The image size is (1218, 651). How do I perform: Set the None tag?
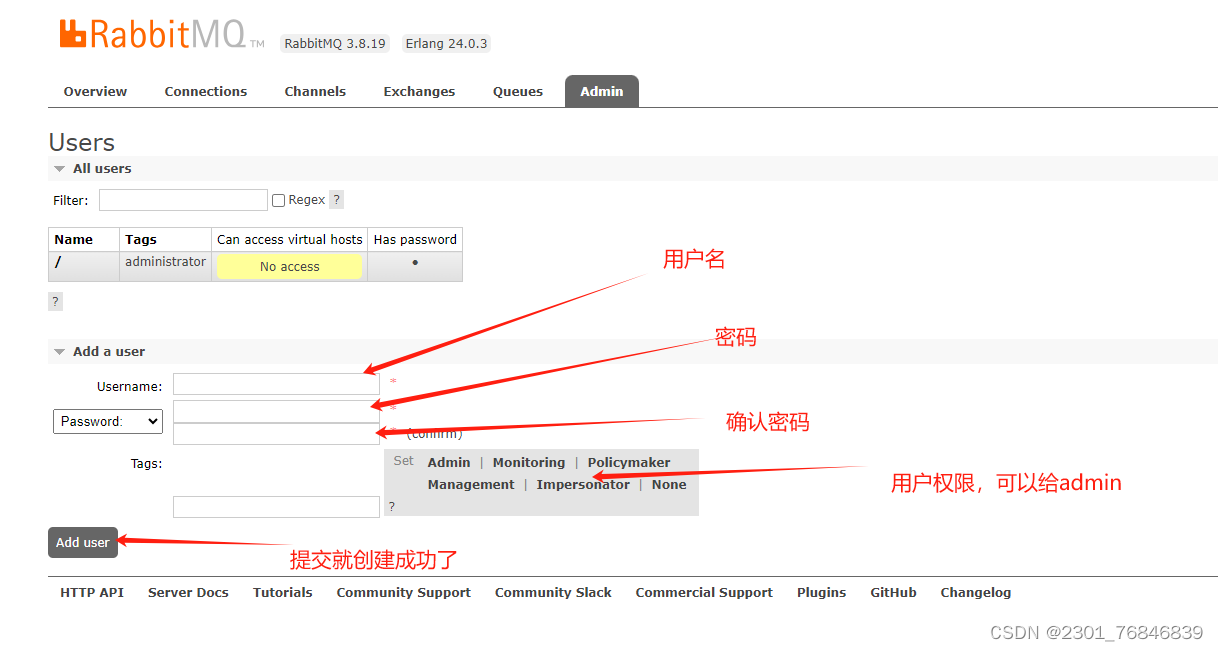point(669,484)
